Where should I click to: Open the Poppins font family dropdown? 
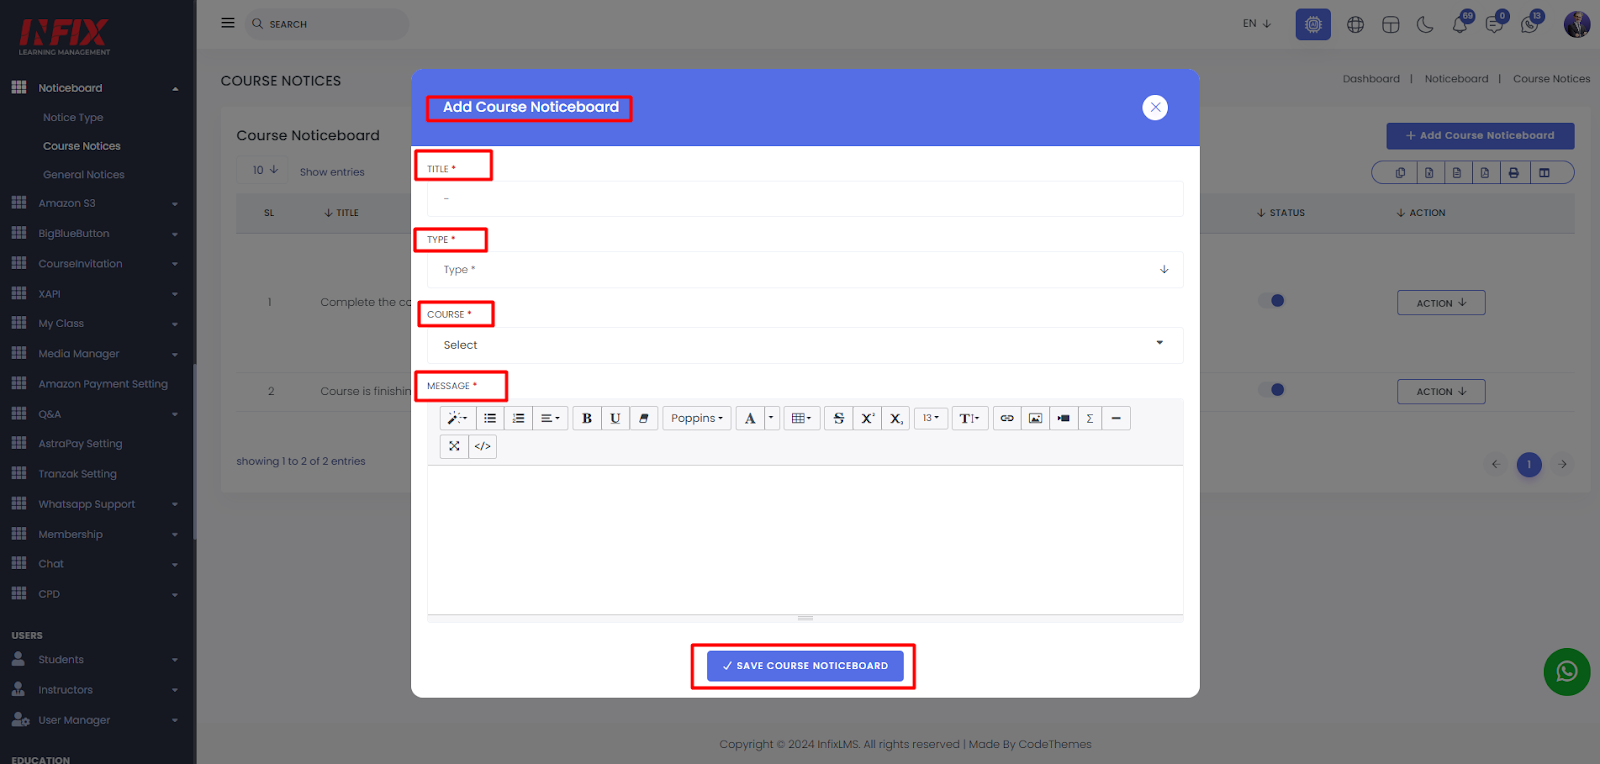(x=697, y=418)
